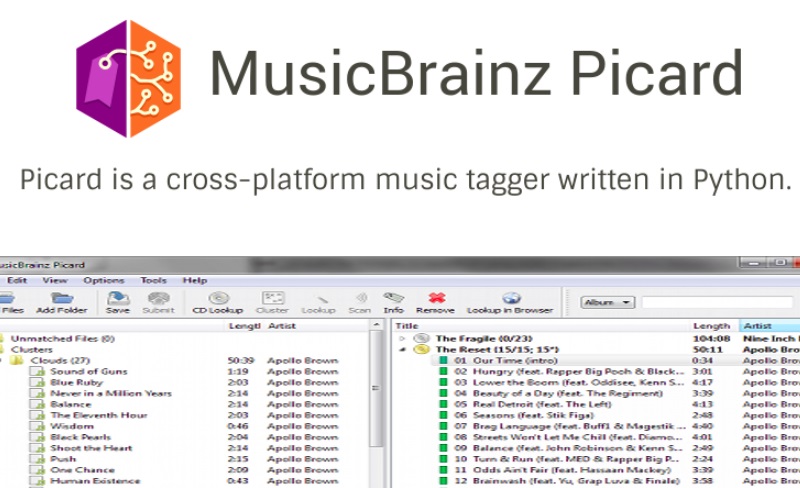Select Clouds (27) cluster
This screenshot has width=800, height=488.
[60, 360]
